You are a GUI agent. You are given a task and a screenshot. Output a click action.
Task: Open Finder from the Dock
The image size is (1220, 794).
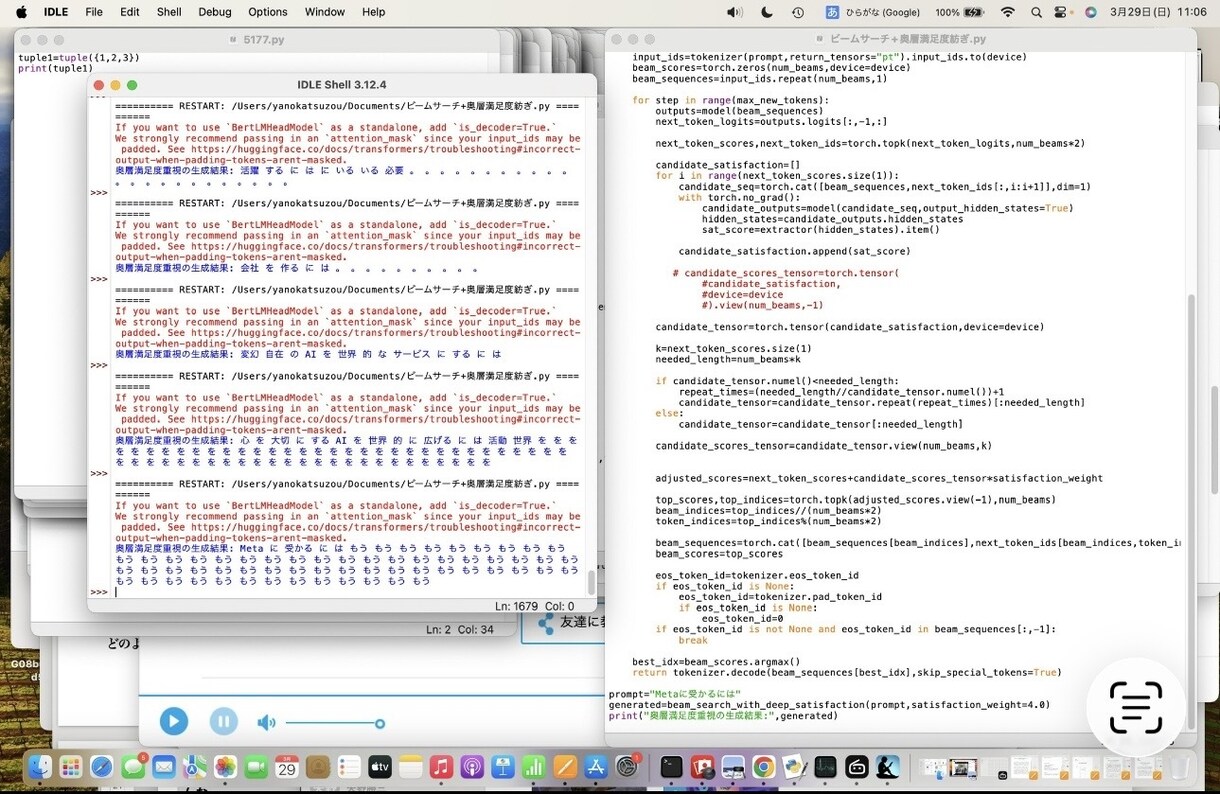(x=40, y=767)
